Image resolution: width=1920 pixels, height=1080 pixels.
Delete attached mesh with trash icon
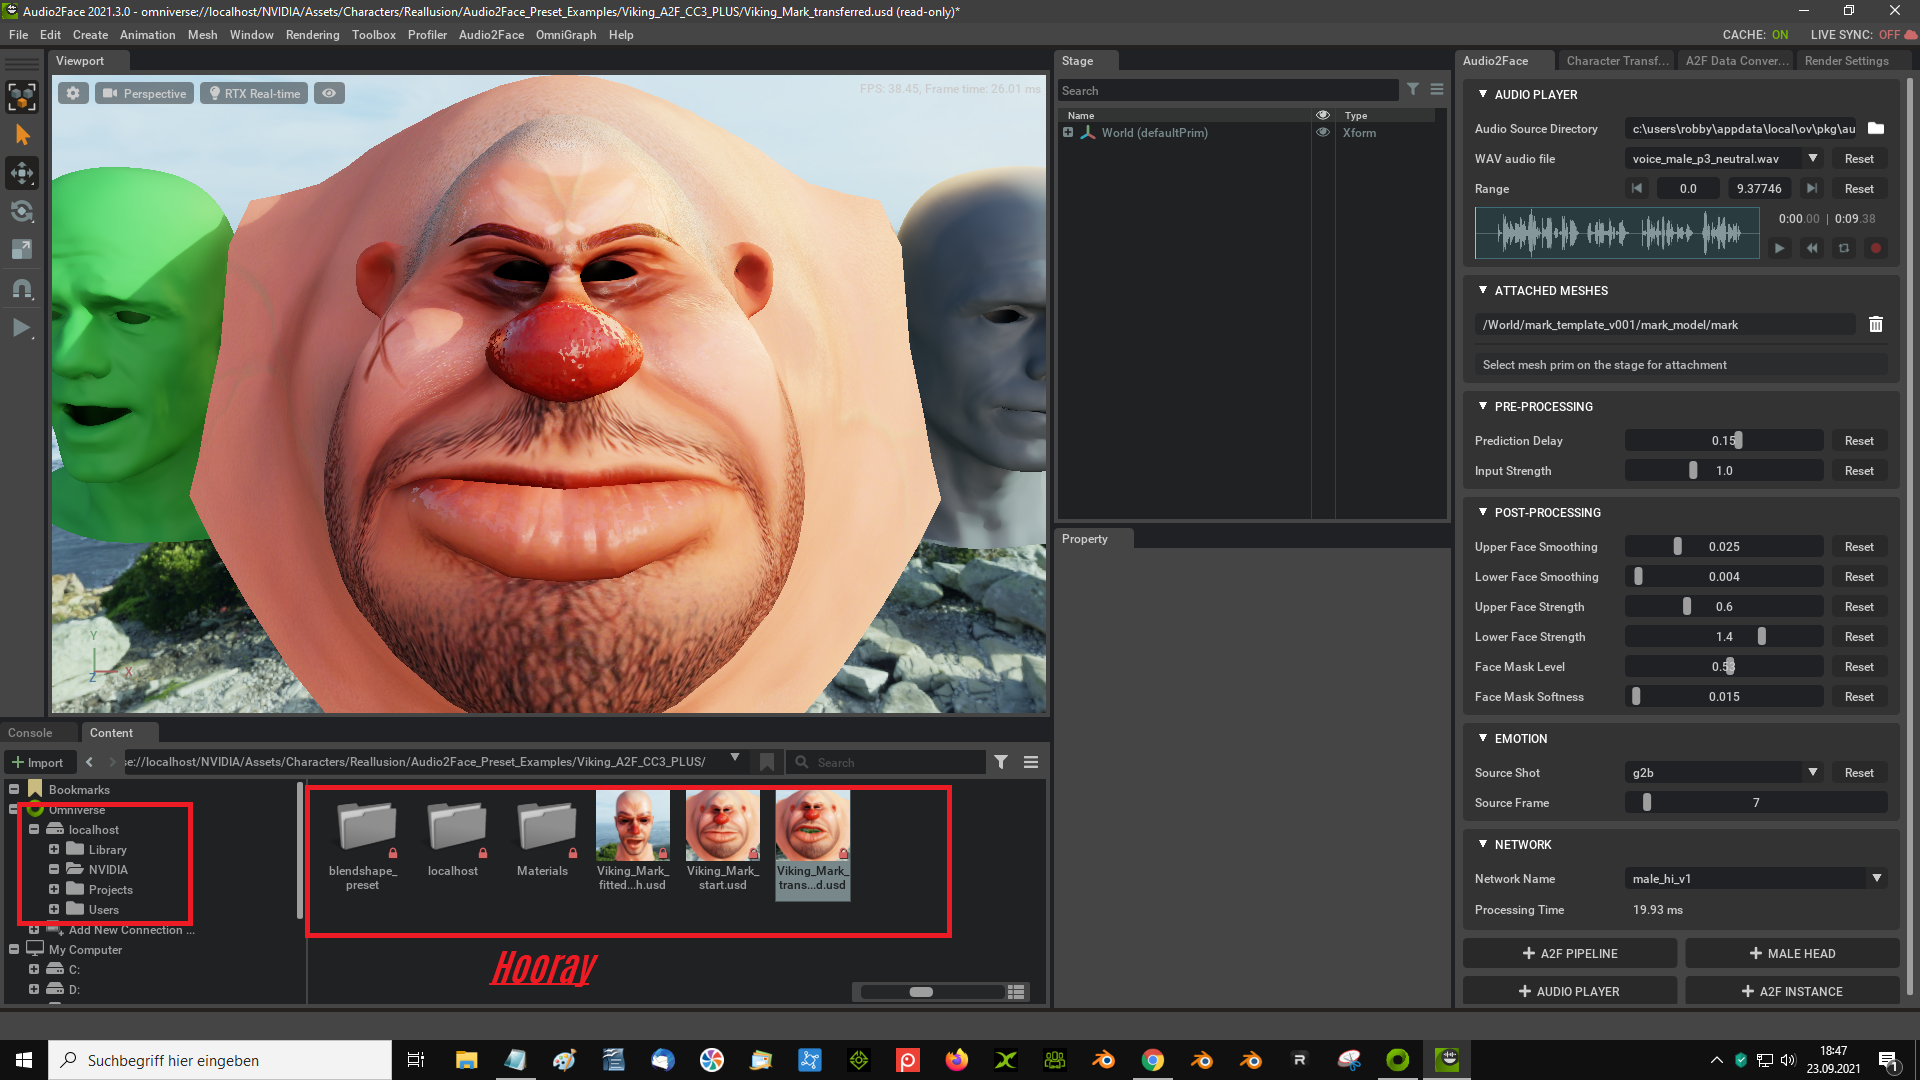click(1876, 324)
